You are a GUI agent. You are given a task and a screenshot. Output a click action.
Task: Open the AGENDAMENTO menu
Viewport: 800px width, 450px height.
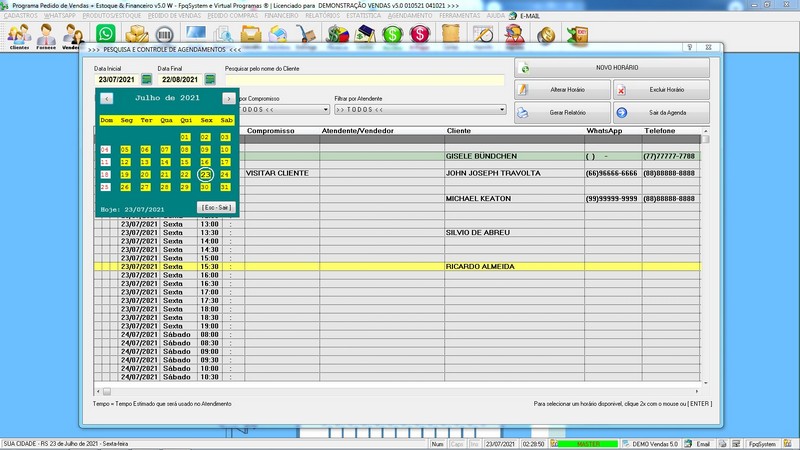click(x=410, y=16)
